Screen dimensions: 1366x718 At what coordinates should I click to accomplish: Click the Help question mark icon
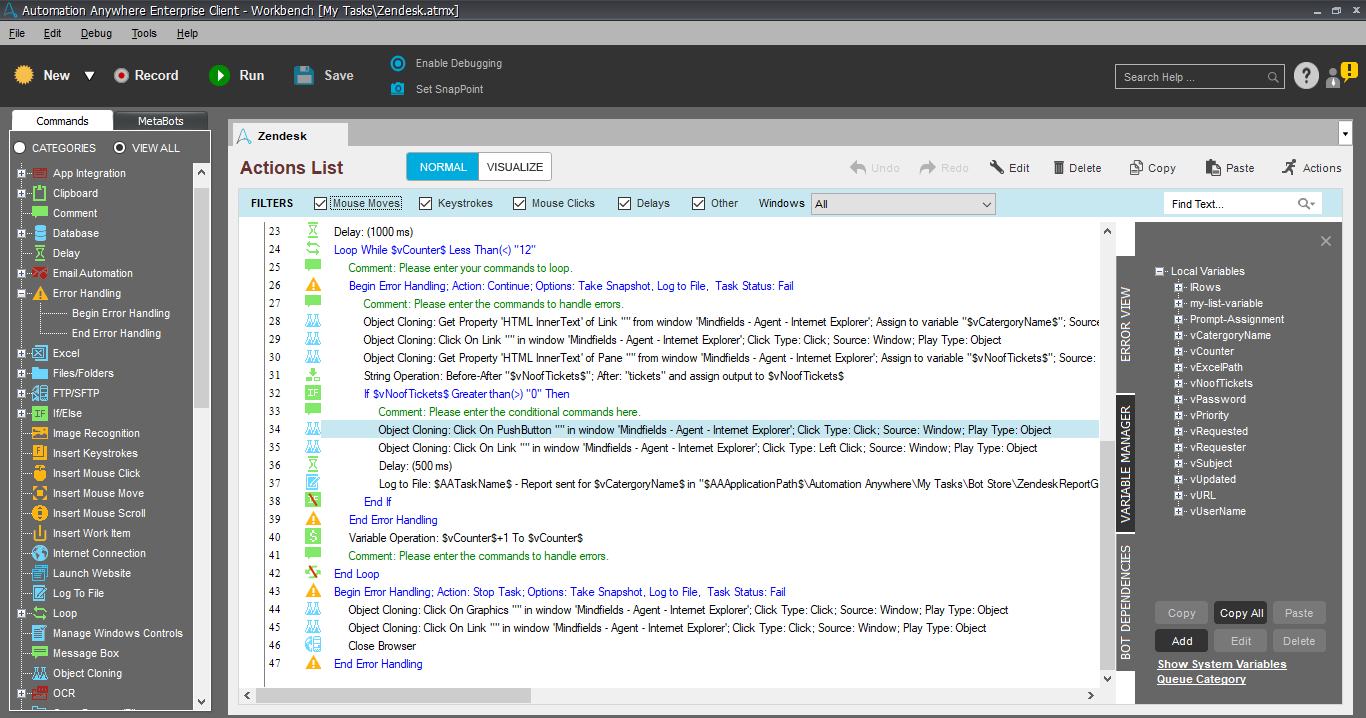tap(1306, 76)
